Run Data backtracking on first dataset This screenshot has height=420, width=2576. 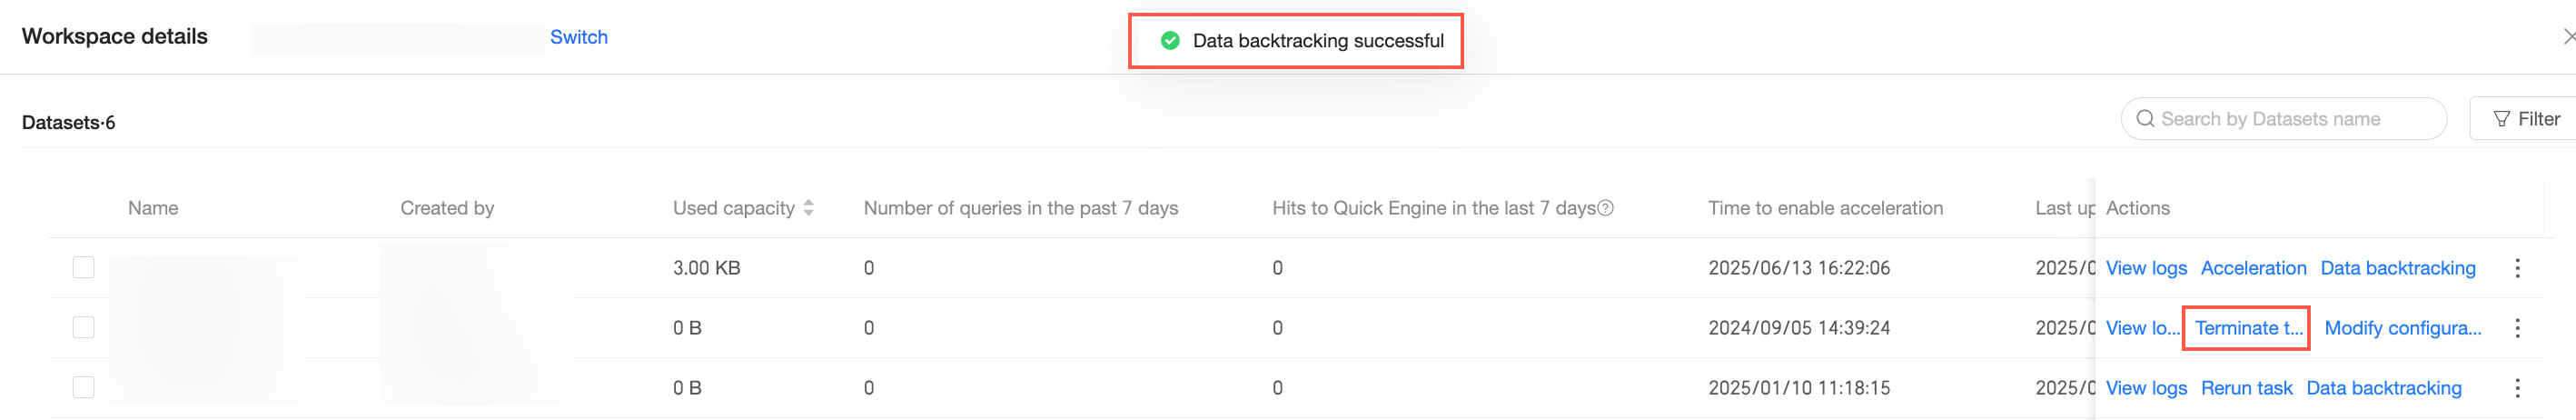[x=2397, y=268]
